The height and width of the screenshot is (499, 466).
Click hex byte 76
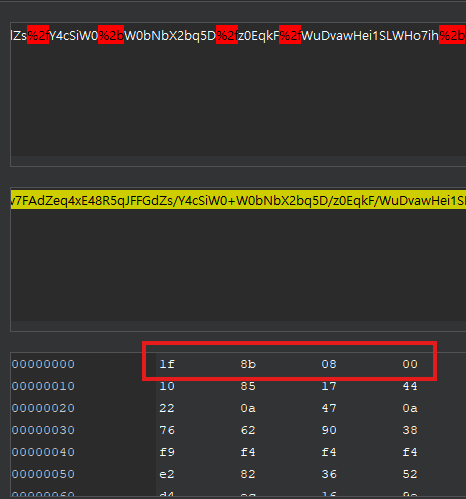(167, 430)
